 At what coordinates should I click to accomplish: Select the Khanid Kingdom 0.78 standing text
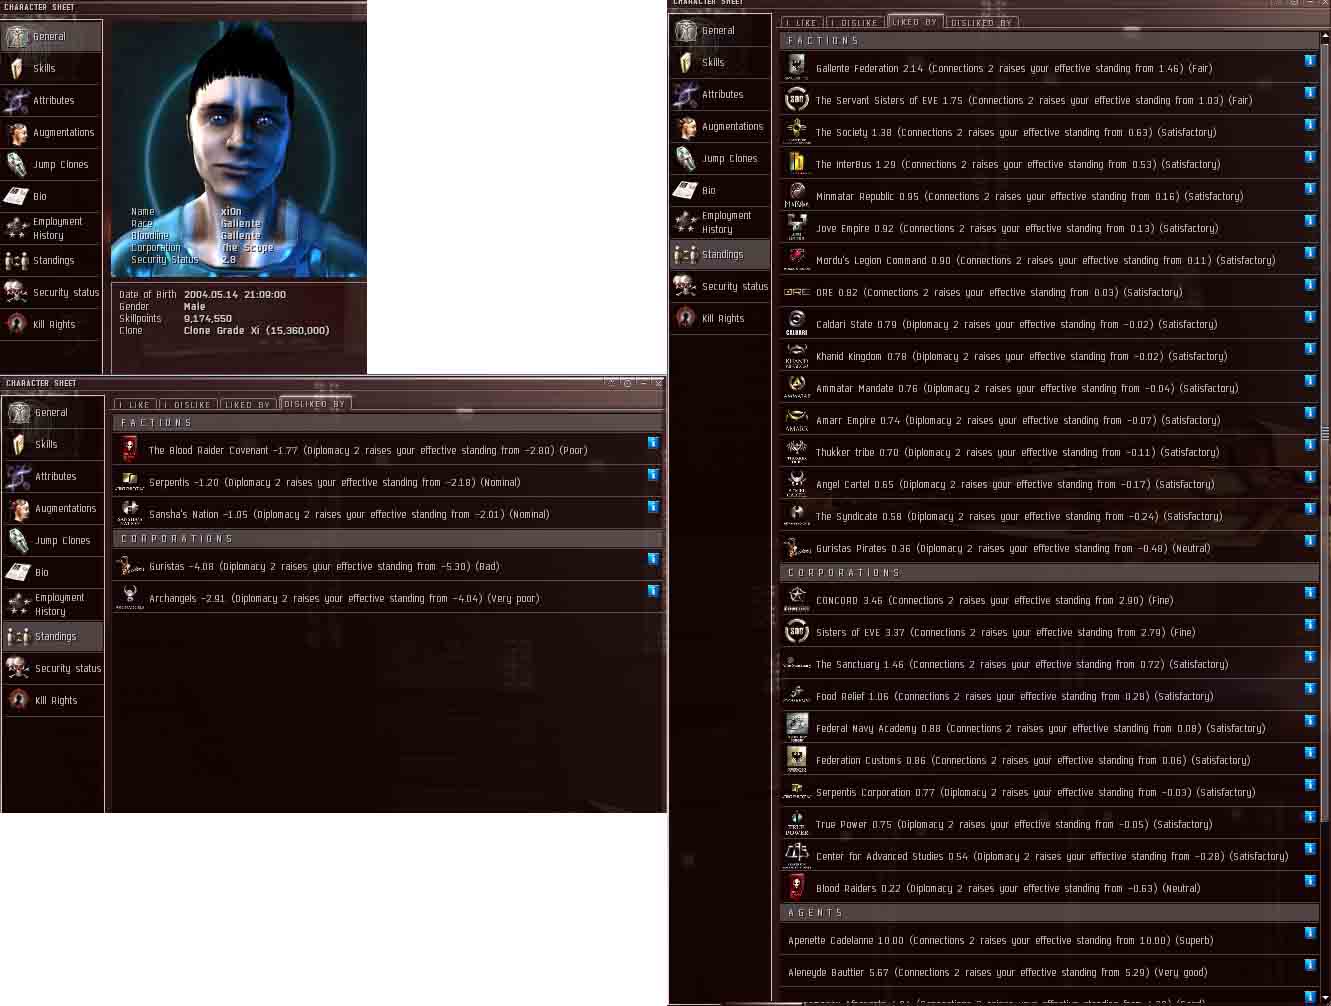click(x=1021, y=356)
